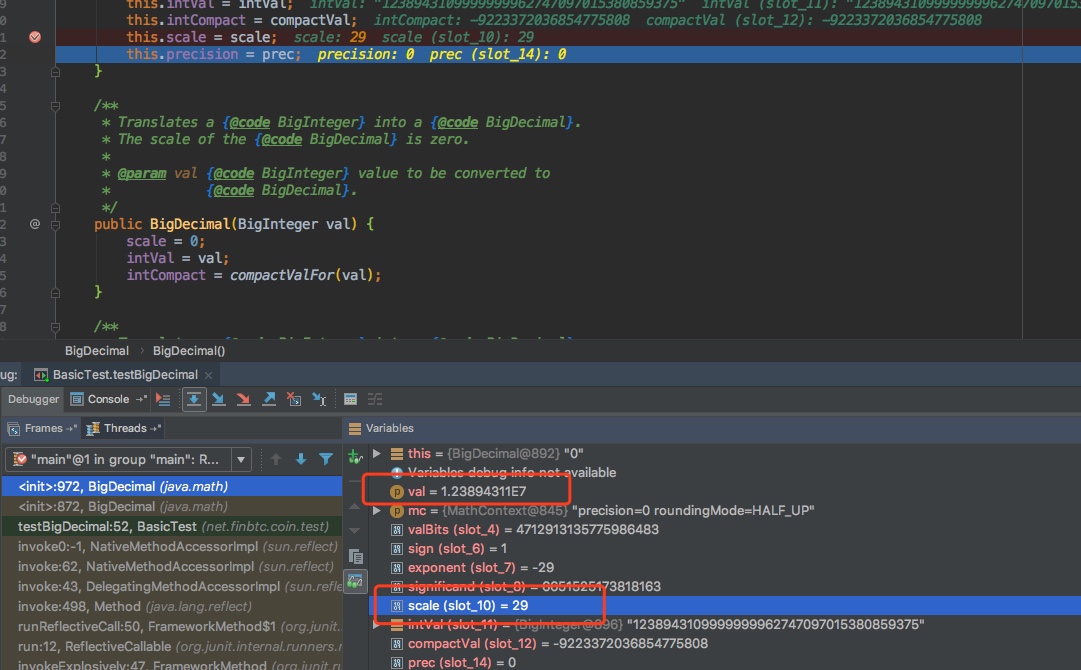This screenshot has width=1081, height=670.
Task: Click BigDecimal() method in the breadcrumb
Action: [189, 351]
